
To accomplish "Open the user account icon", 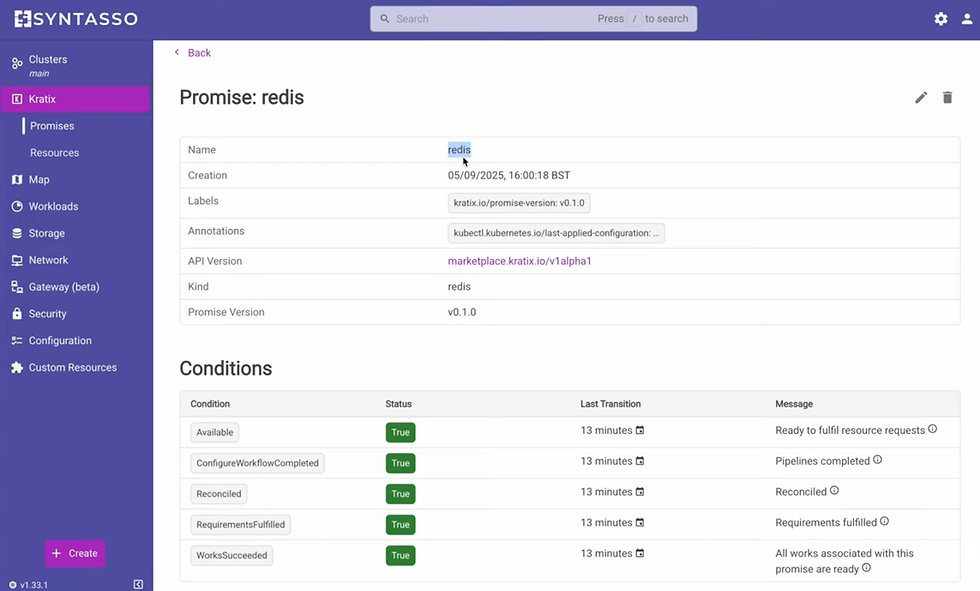I will (x=967, y=19).
